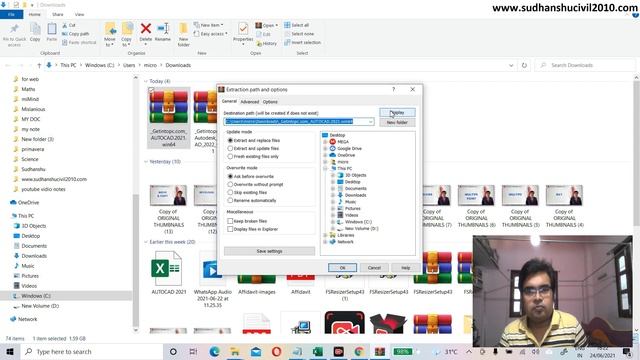Select the AUTOCAD 2021 Excel file
640x360 pixels.
coord(169,273)
